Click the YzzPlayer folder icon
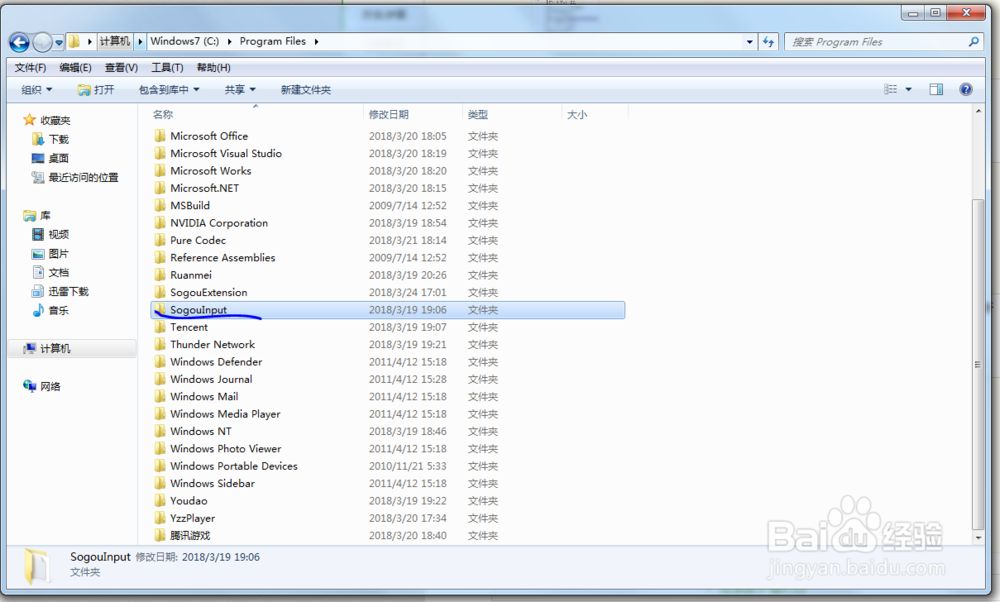The image size is (1000, 602). 159,518
